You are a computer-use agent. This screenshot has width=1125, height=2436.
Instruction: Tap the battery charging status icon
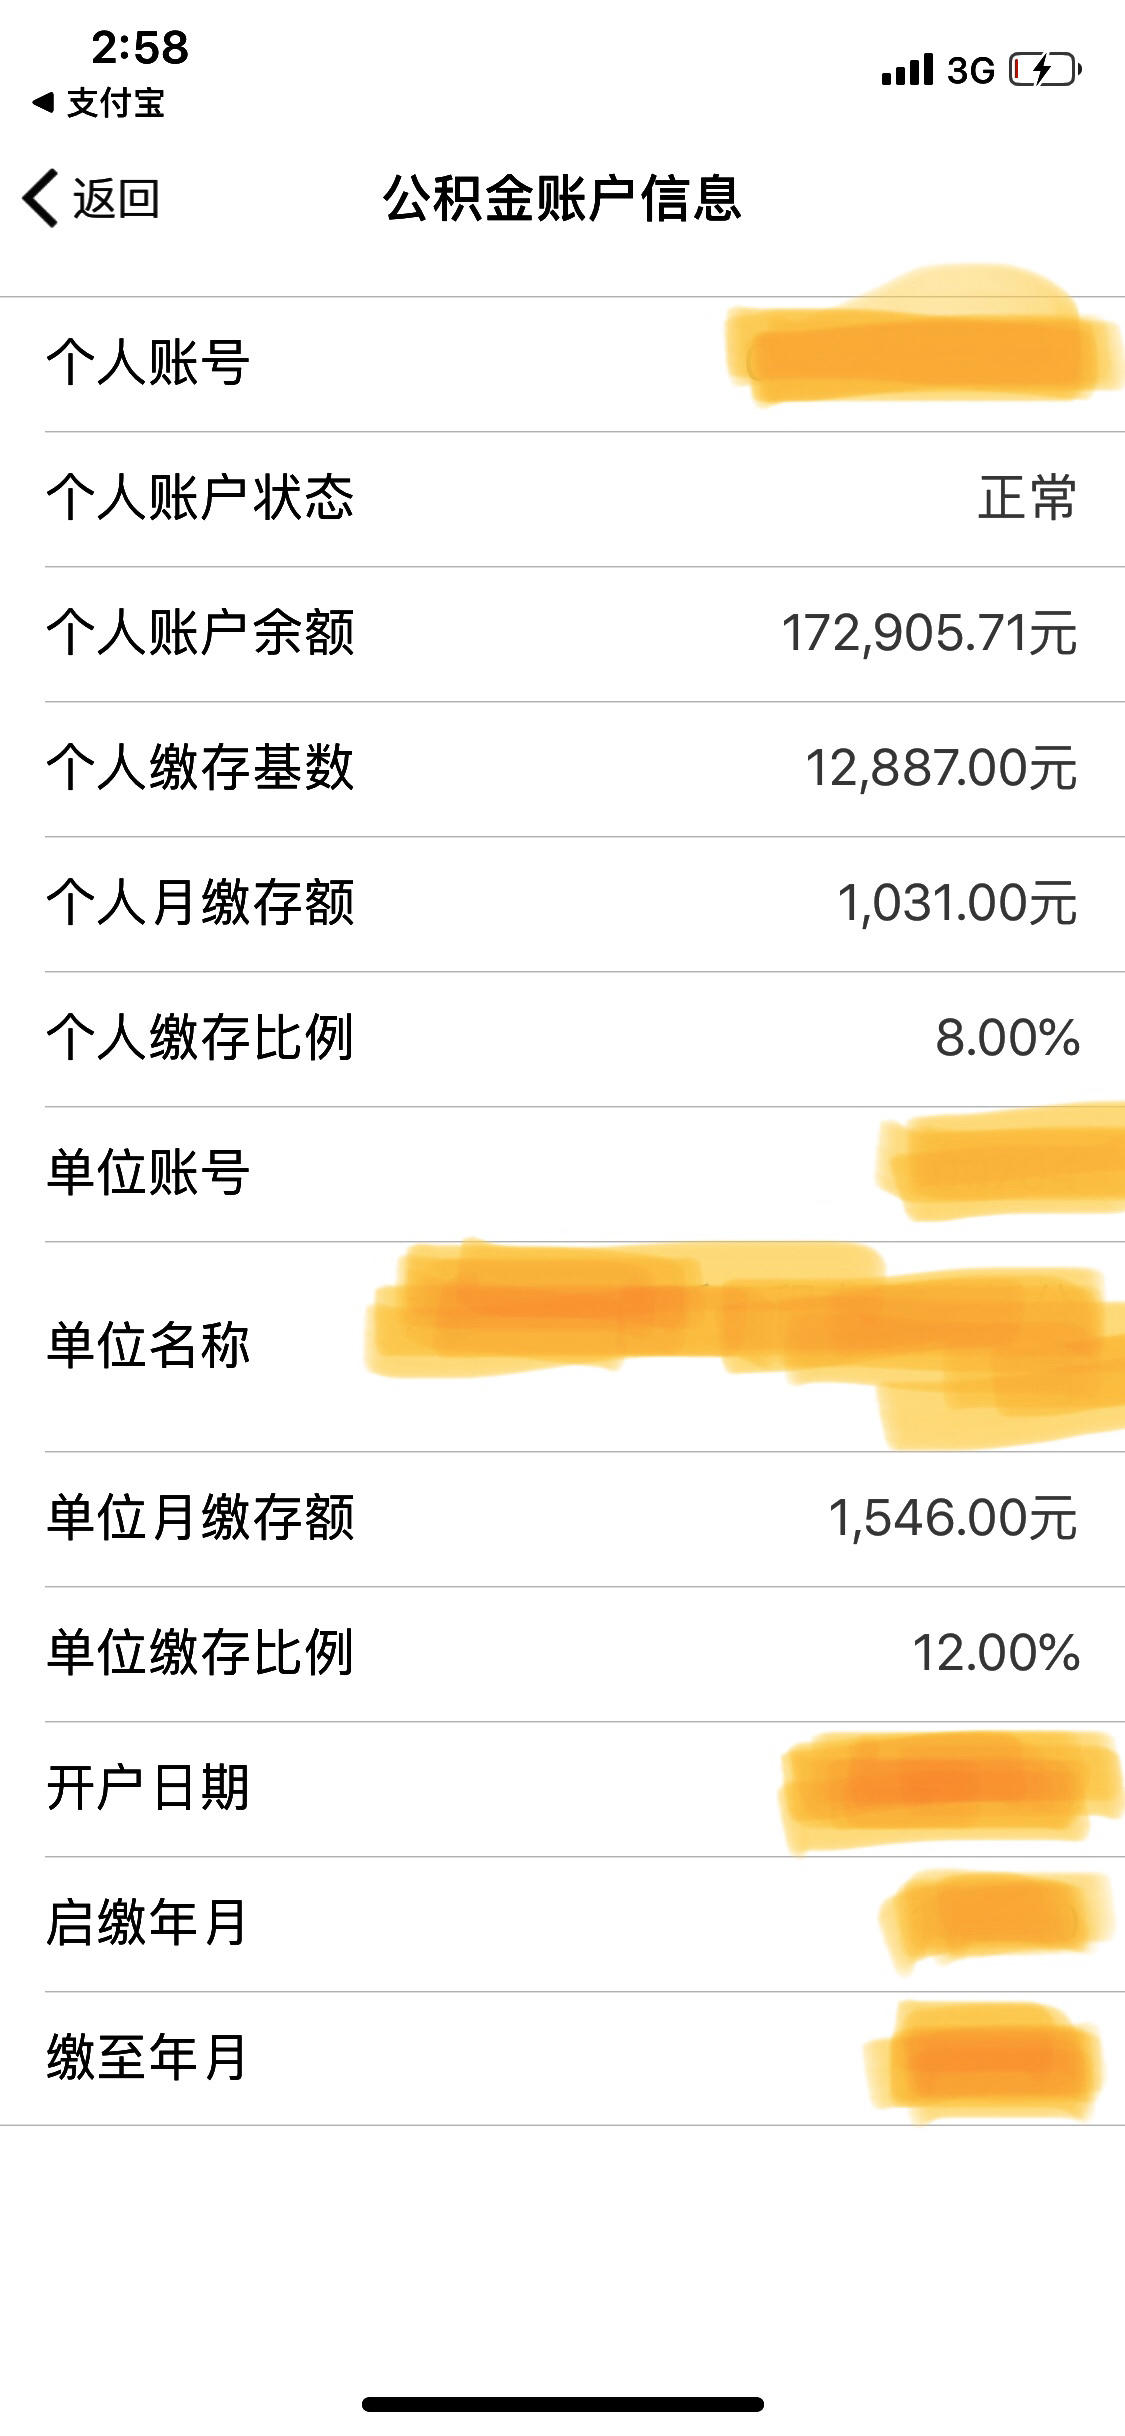tap(1046, 70)
